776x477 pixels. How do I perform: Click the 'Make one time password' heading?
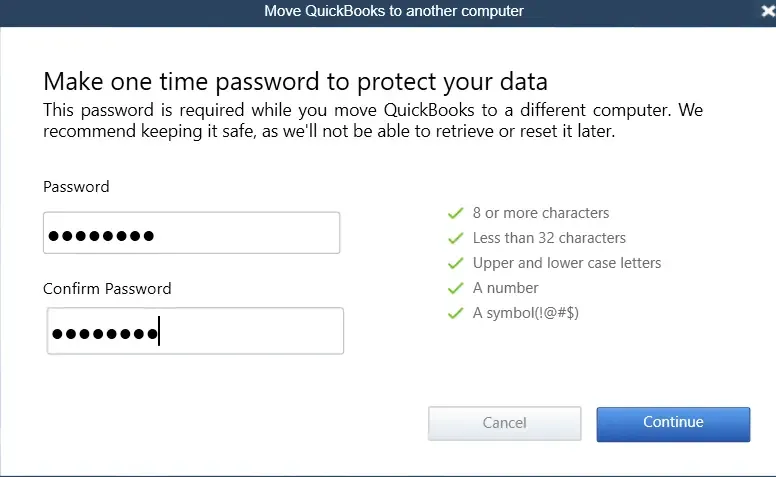click(x=295, y=81)
